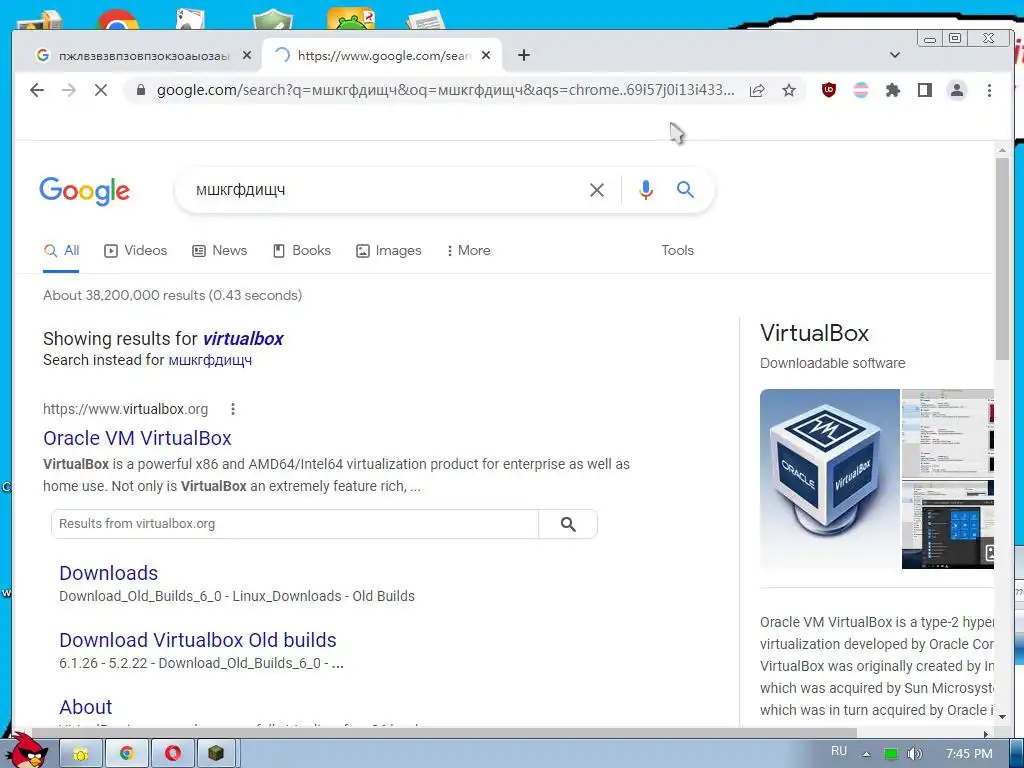Open Chrome from the taskbar
This screenshot has width=1024, height=768.
[x=127, y=754]
